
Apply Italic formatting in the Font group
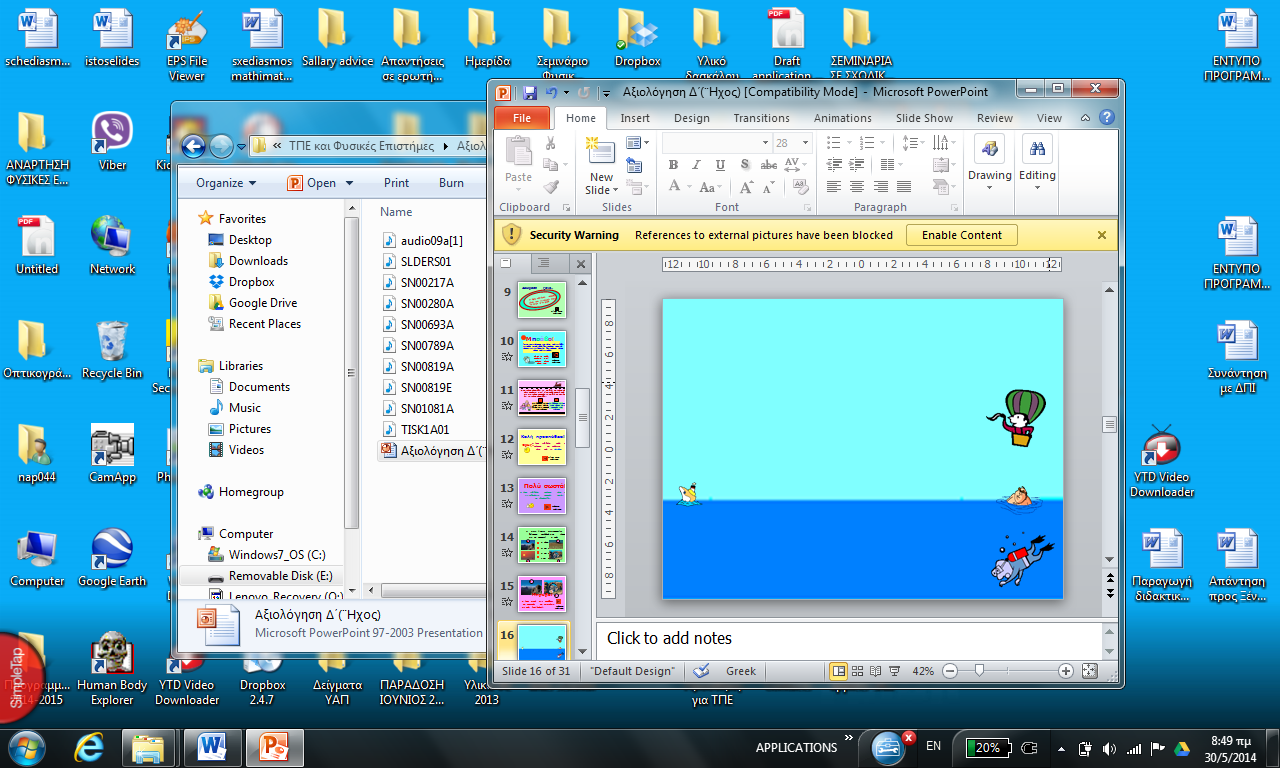click(x=698, y=165)
